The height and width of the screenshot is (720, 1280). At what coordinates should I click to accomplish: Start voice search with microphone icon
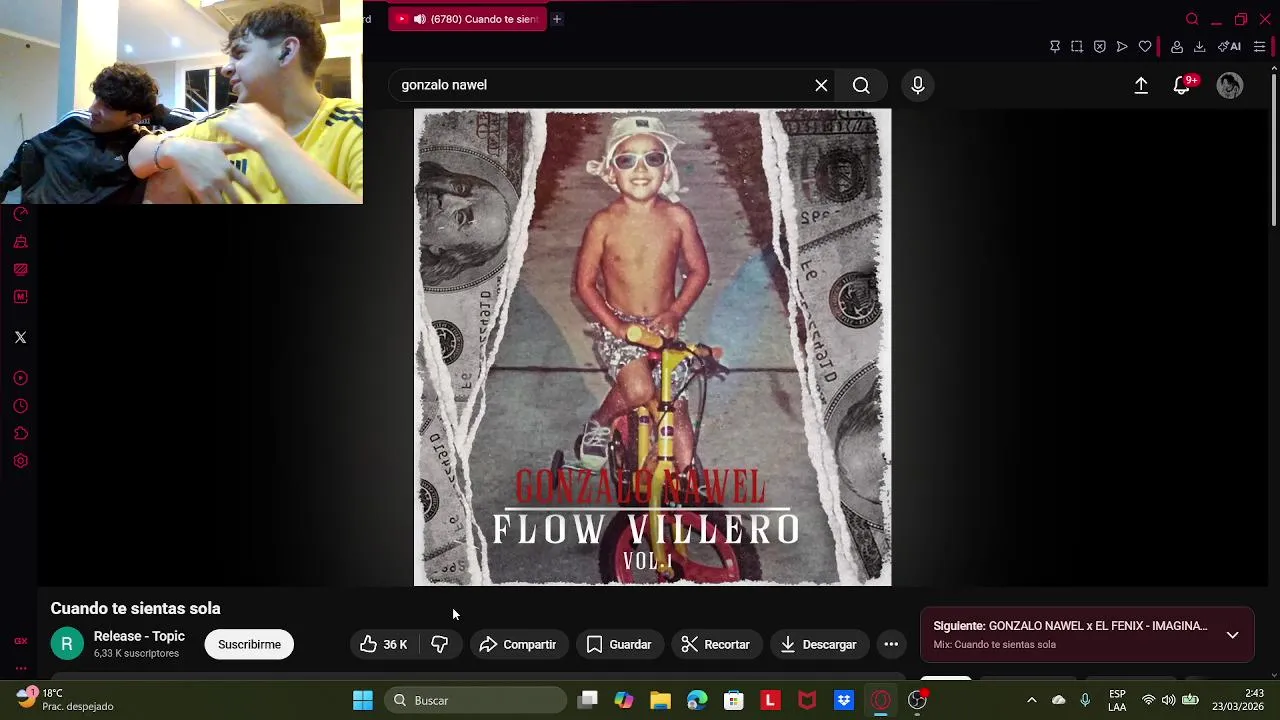[917, 85]
